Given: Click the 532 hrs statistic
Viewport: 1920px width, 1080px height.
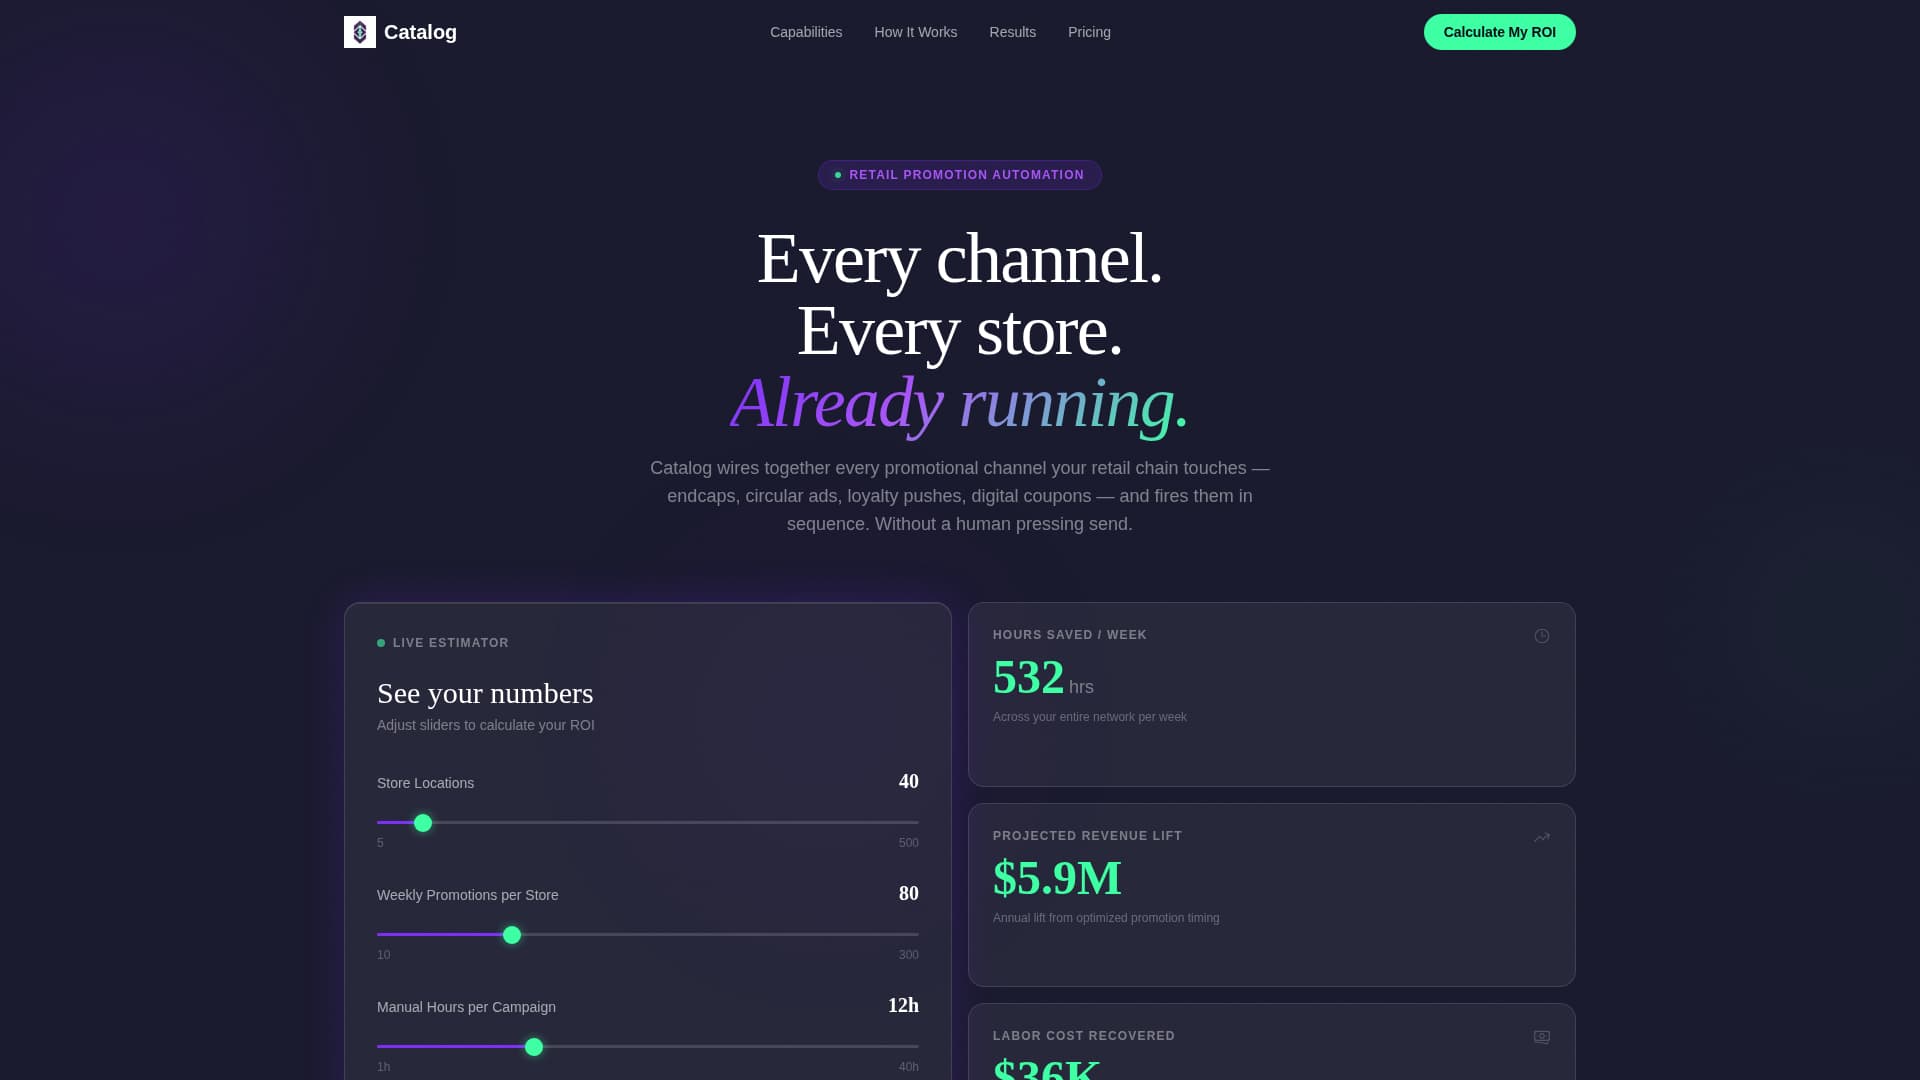Looking at the screenshot, I should pos(1030,677).
